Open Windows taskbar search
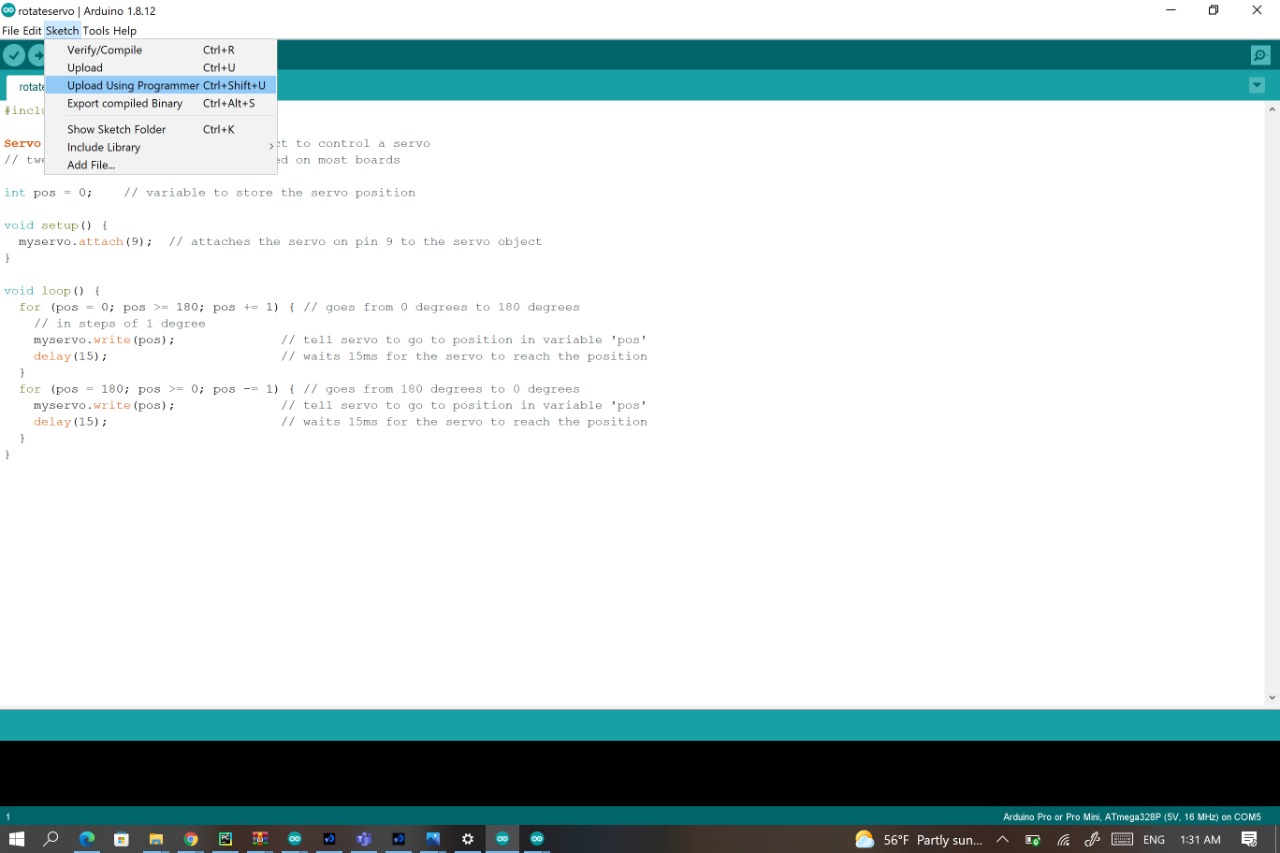The height and width of the screenshot is (853, 1280). click(x=51, y=839)
